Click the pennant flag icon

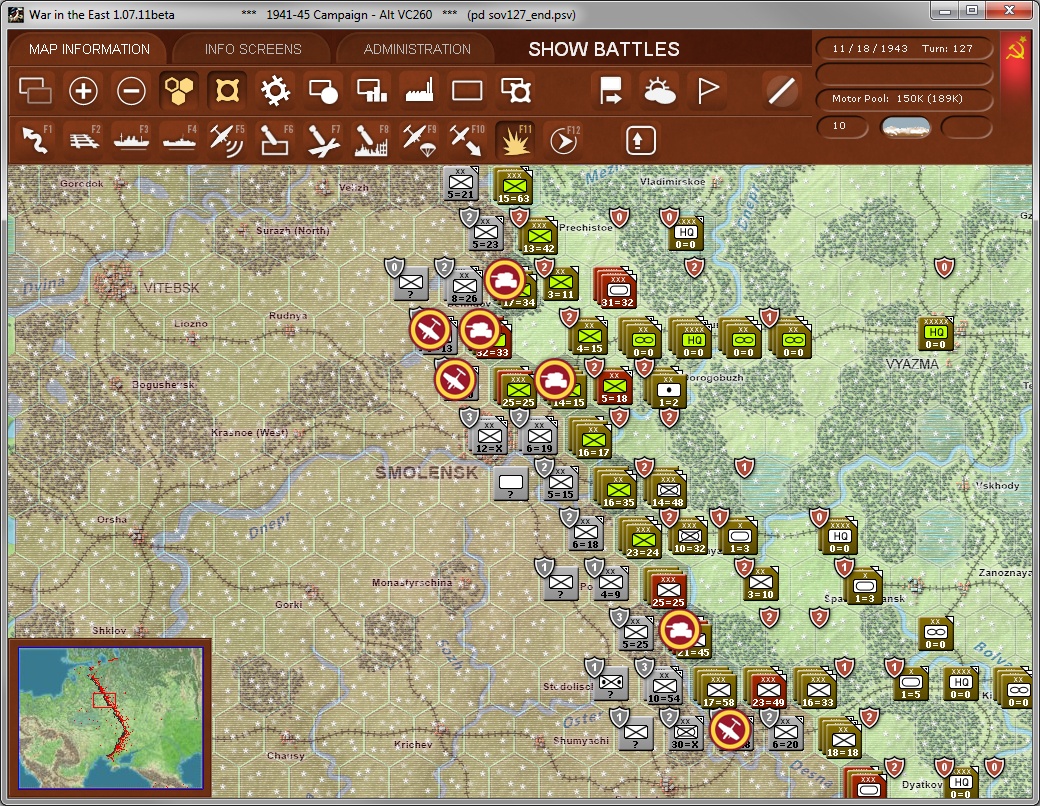point(708,91)
